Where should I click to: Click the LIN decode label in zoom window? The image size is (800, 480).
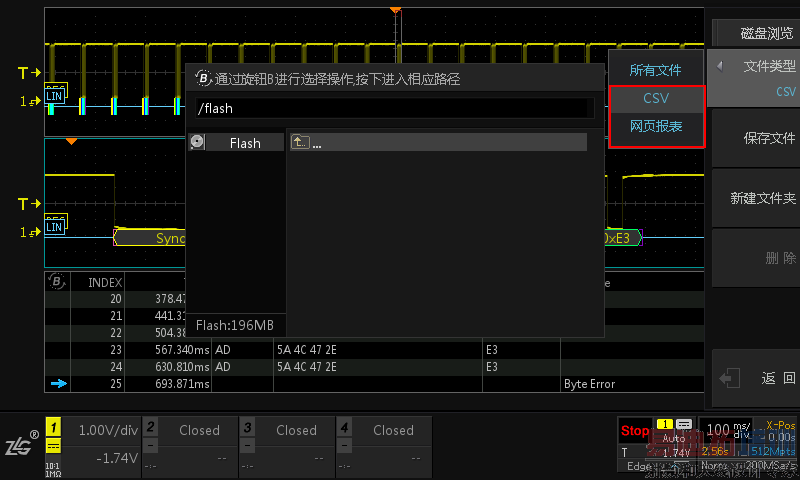click(x=54, y=227)
